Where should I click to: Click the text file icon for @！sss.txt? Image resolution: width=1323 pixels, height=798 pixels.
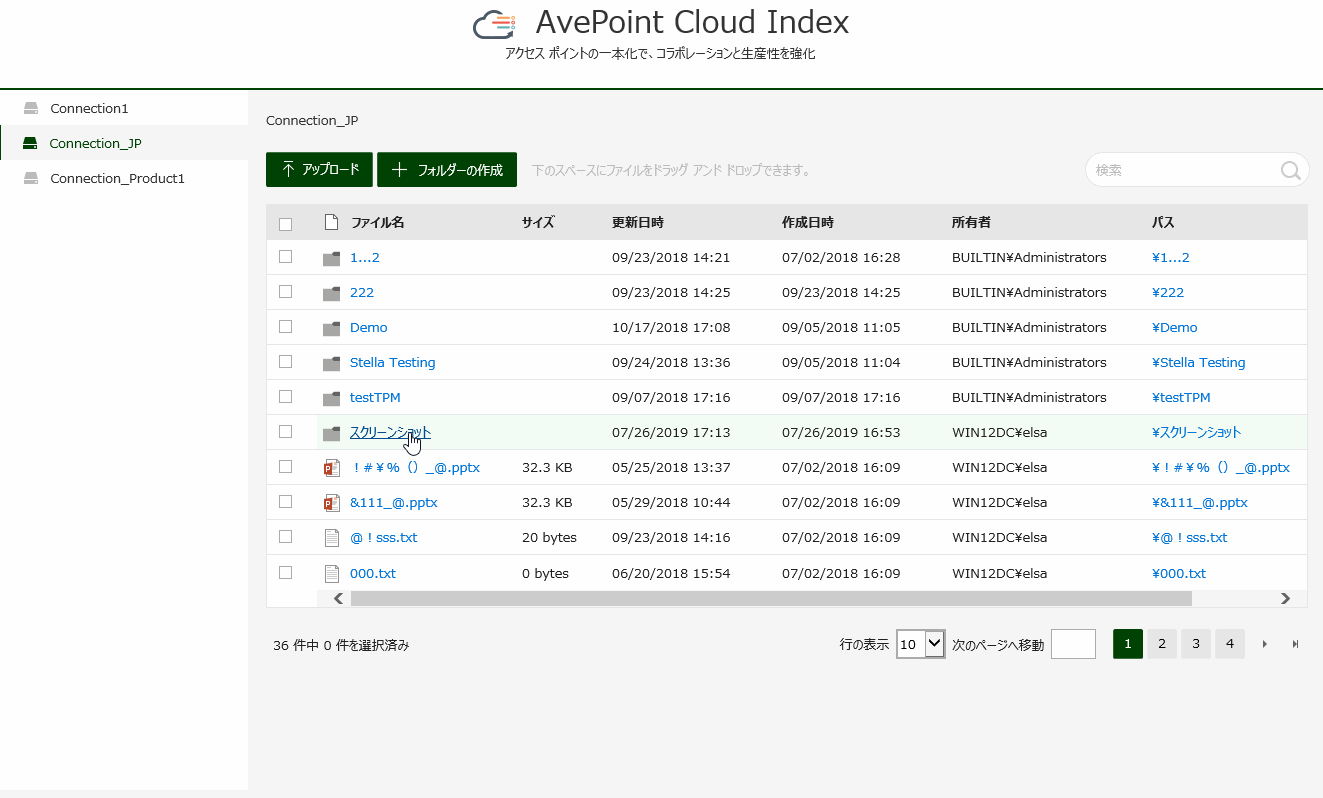332,538
